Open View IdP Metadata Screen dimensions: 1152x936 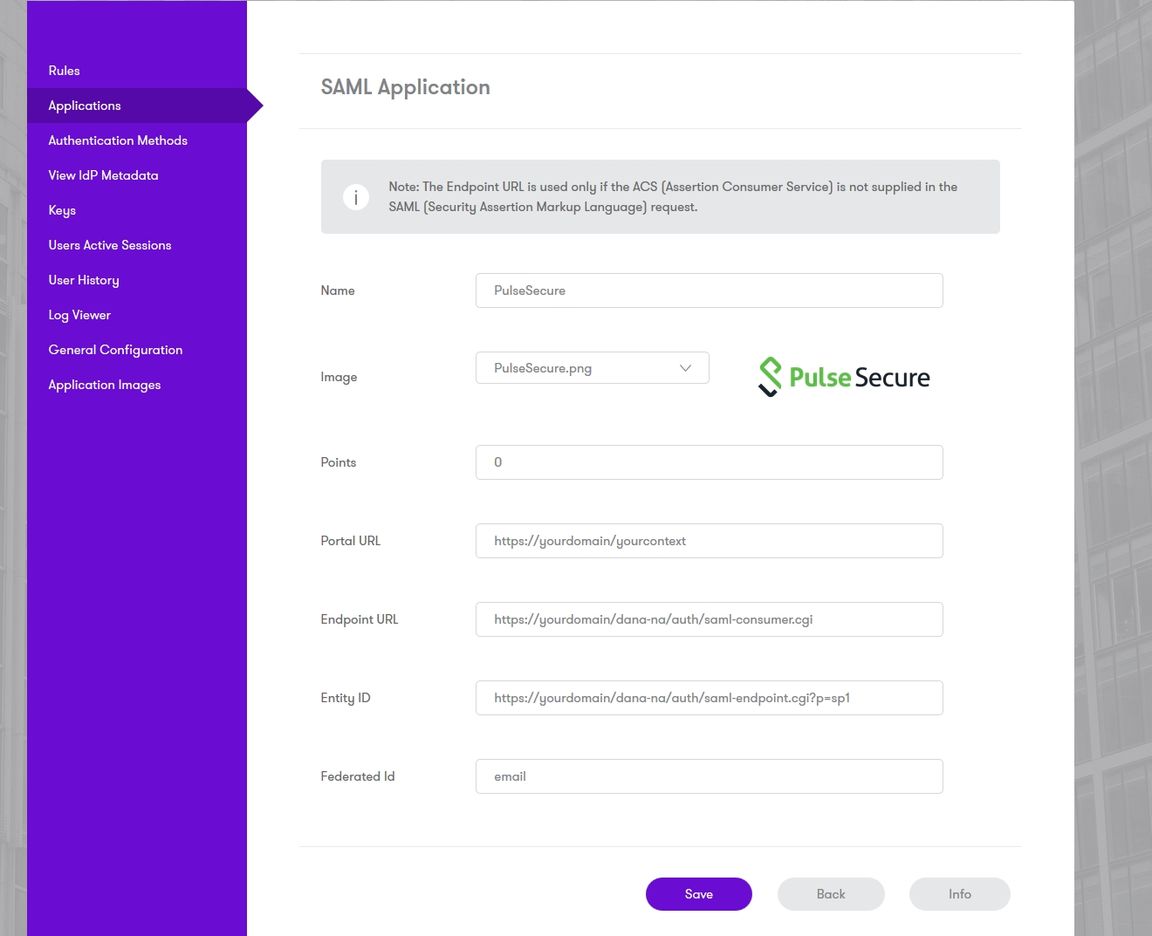click(x=103, y=175)
